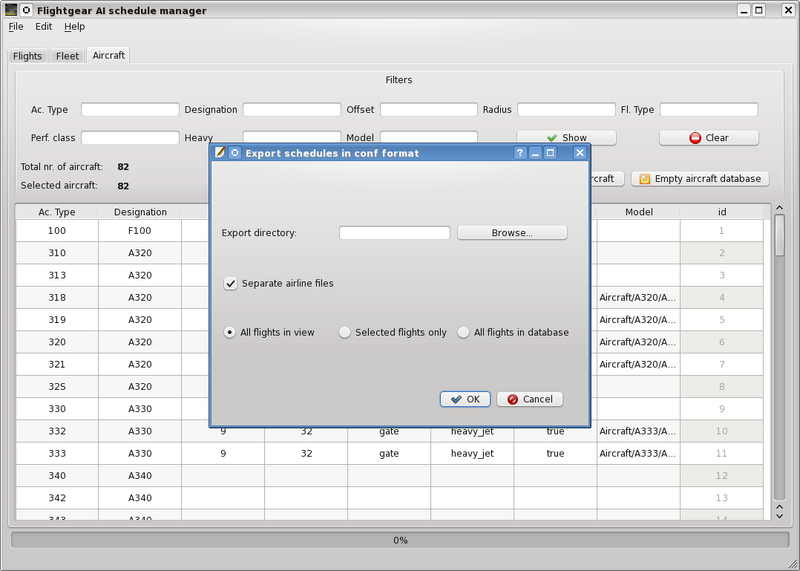The height and width of the screenshot is (571, 800).
Task: Select All flights in view option
Action: pos(230,332)
